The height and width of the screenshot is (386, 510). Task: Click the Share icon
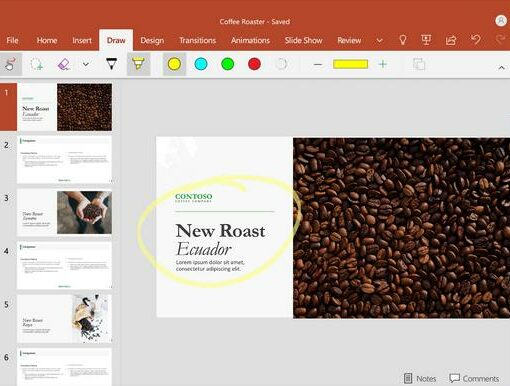(451, 40)
